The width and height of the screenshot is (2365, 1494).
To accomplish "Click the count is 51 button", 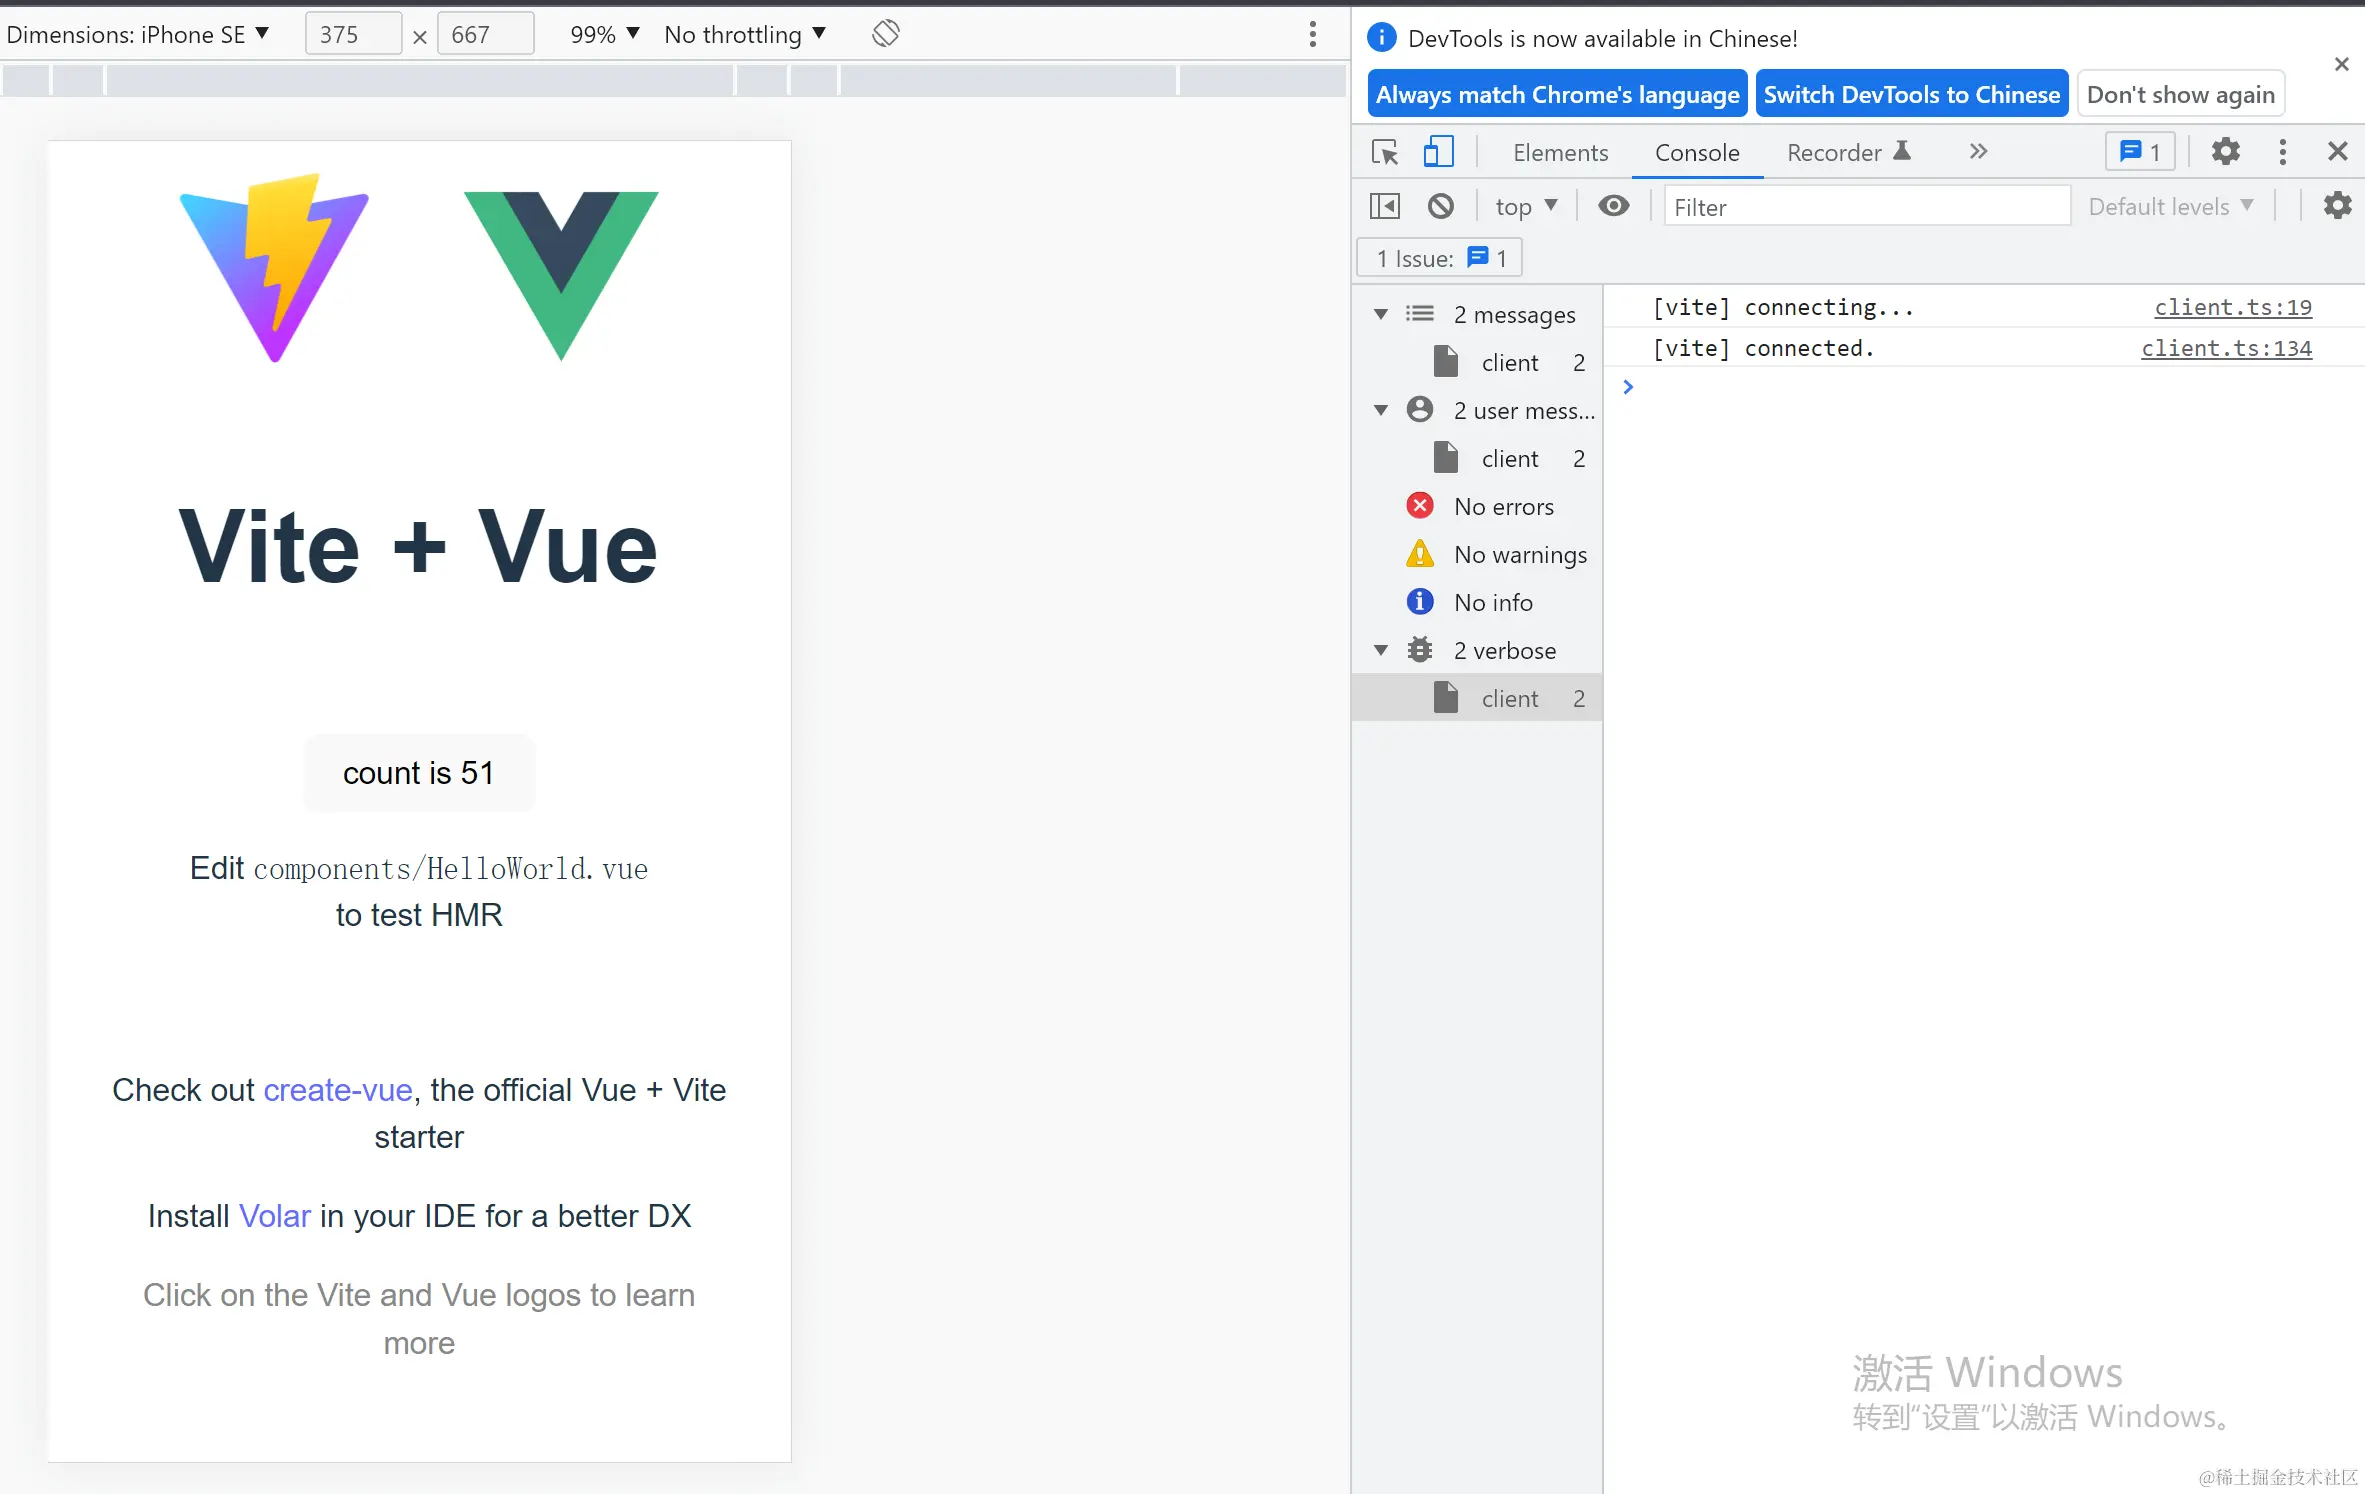I will tap(419, 773).
